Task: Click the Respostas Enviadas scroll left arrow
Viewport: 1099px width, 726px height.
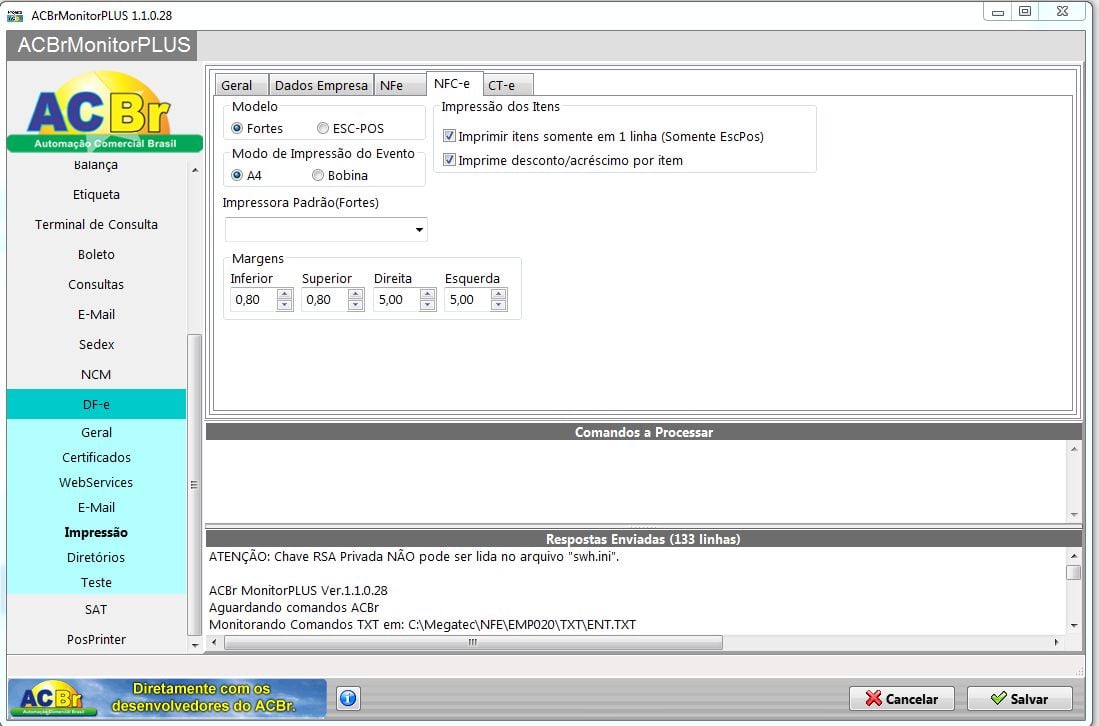Action: tap(214, 642)
